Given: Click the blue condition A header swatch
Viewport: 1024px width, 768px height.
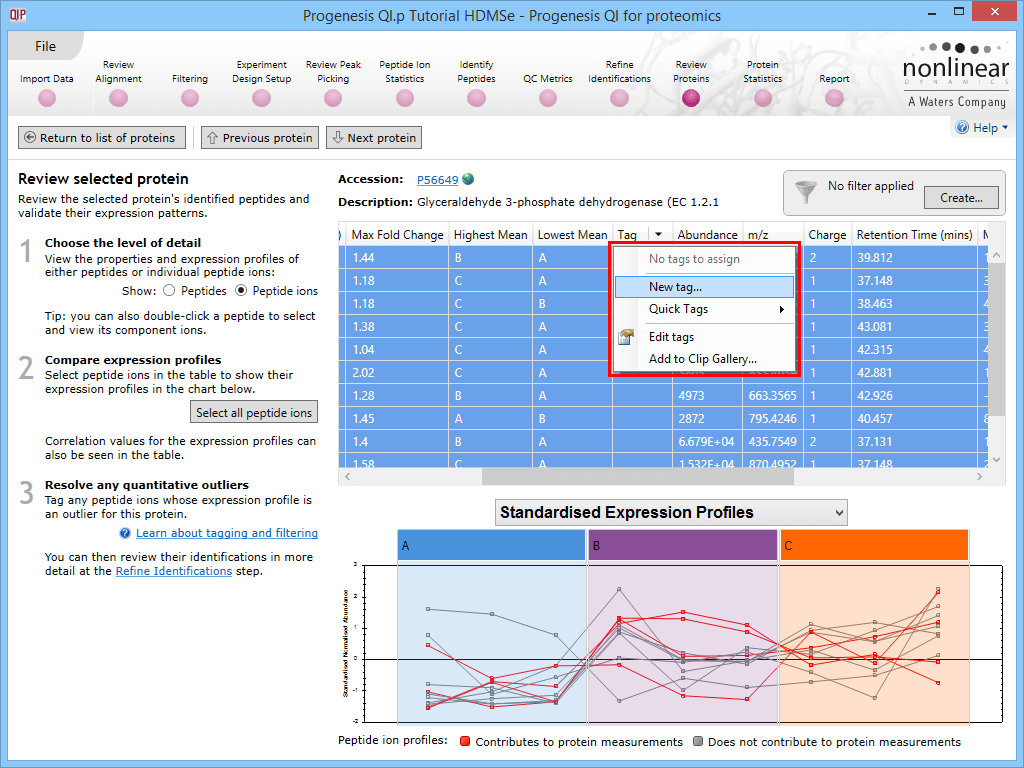Looking at the screenshot, I should click(491, 545).
